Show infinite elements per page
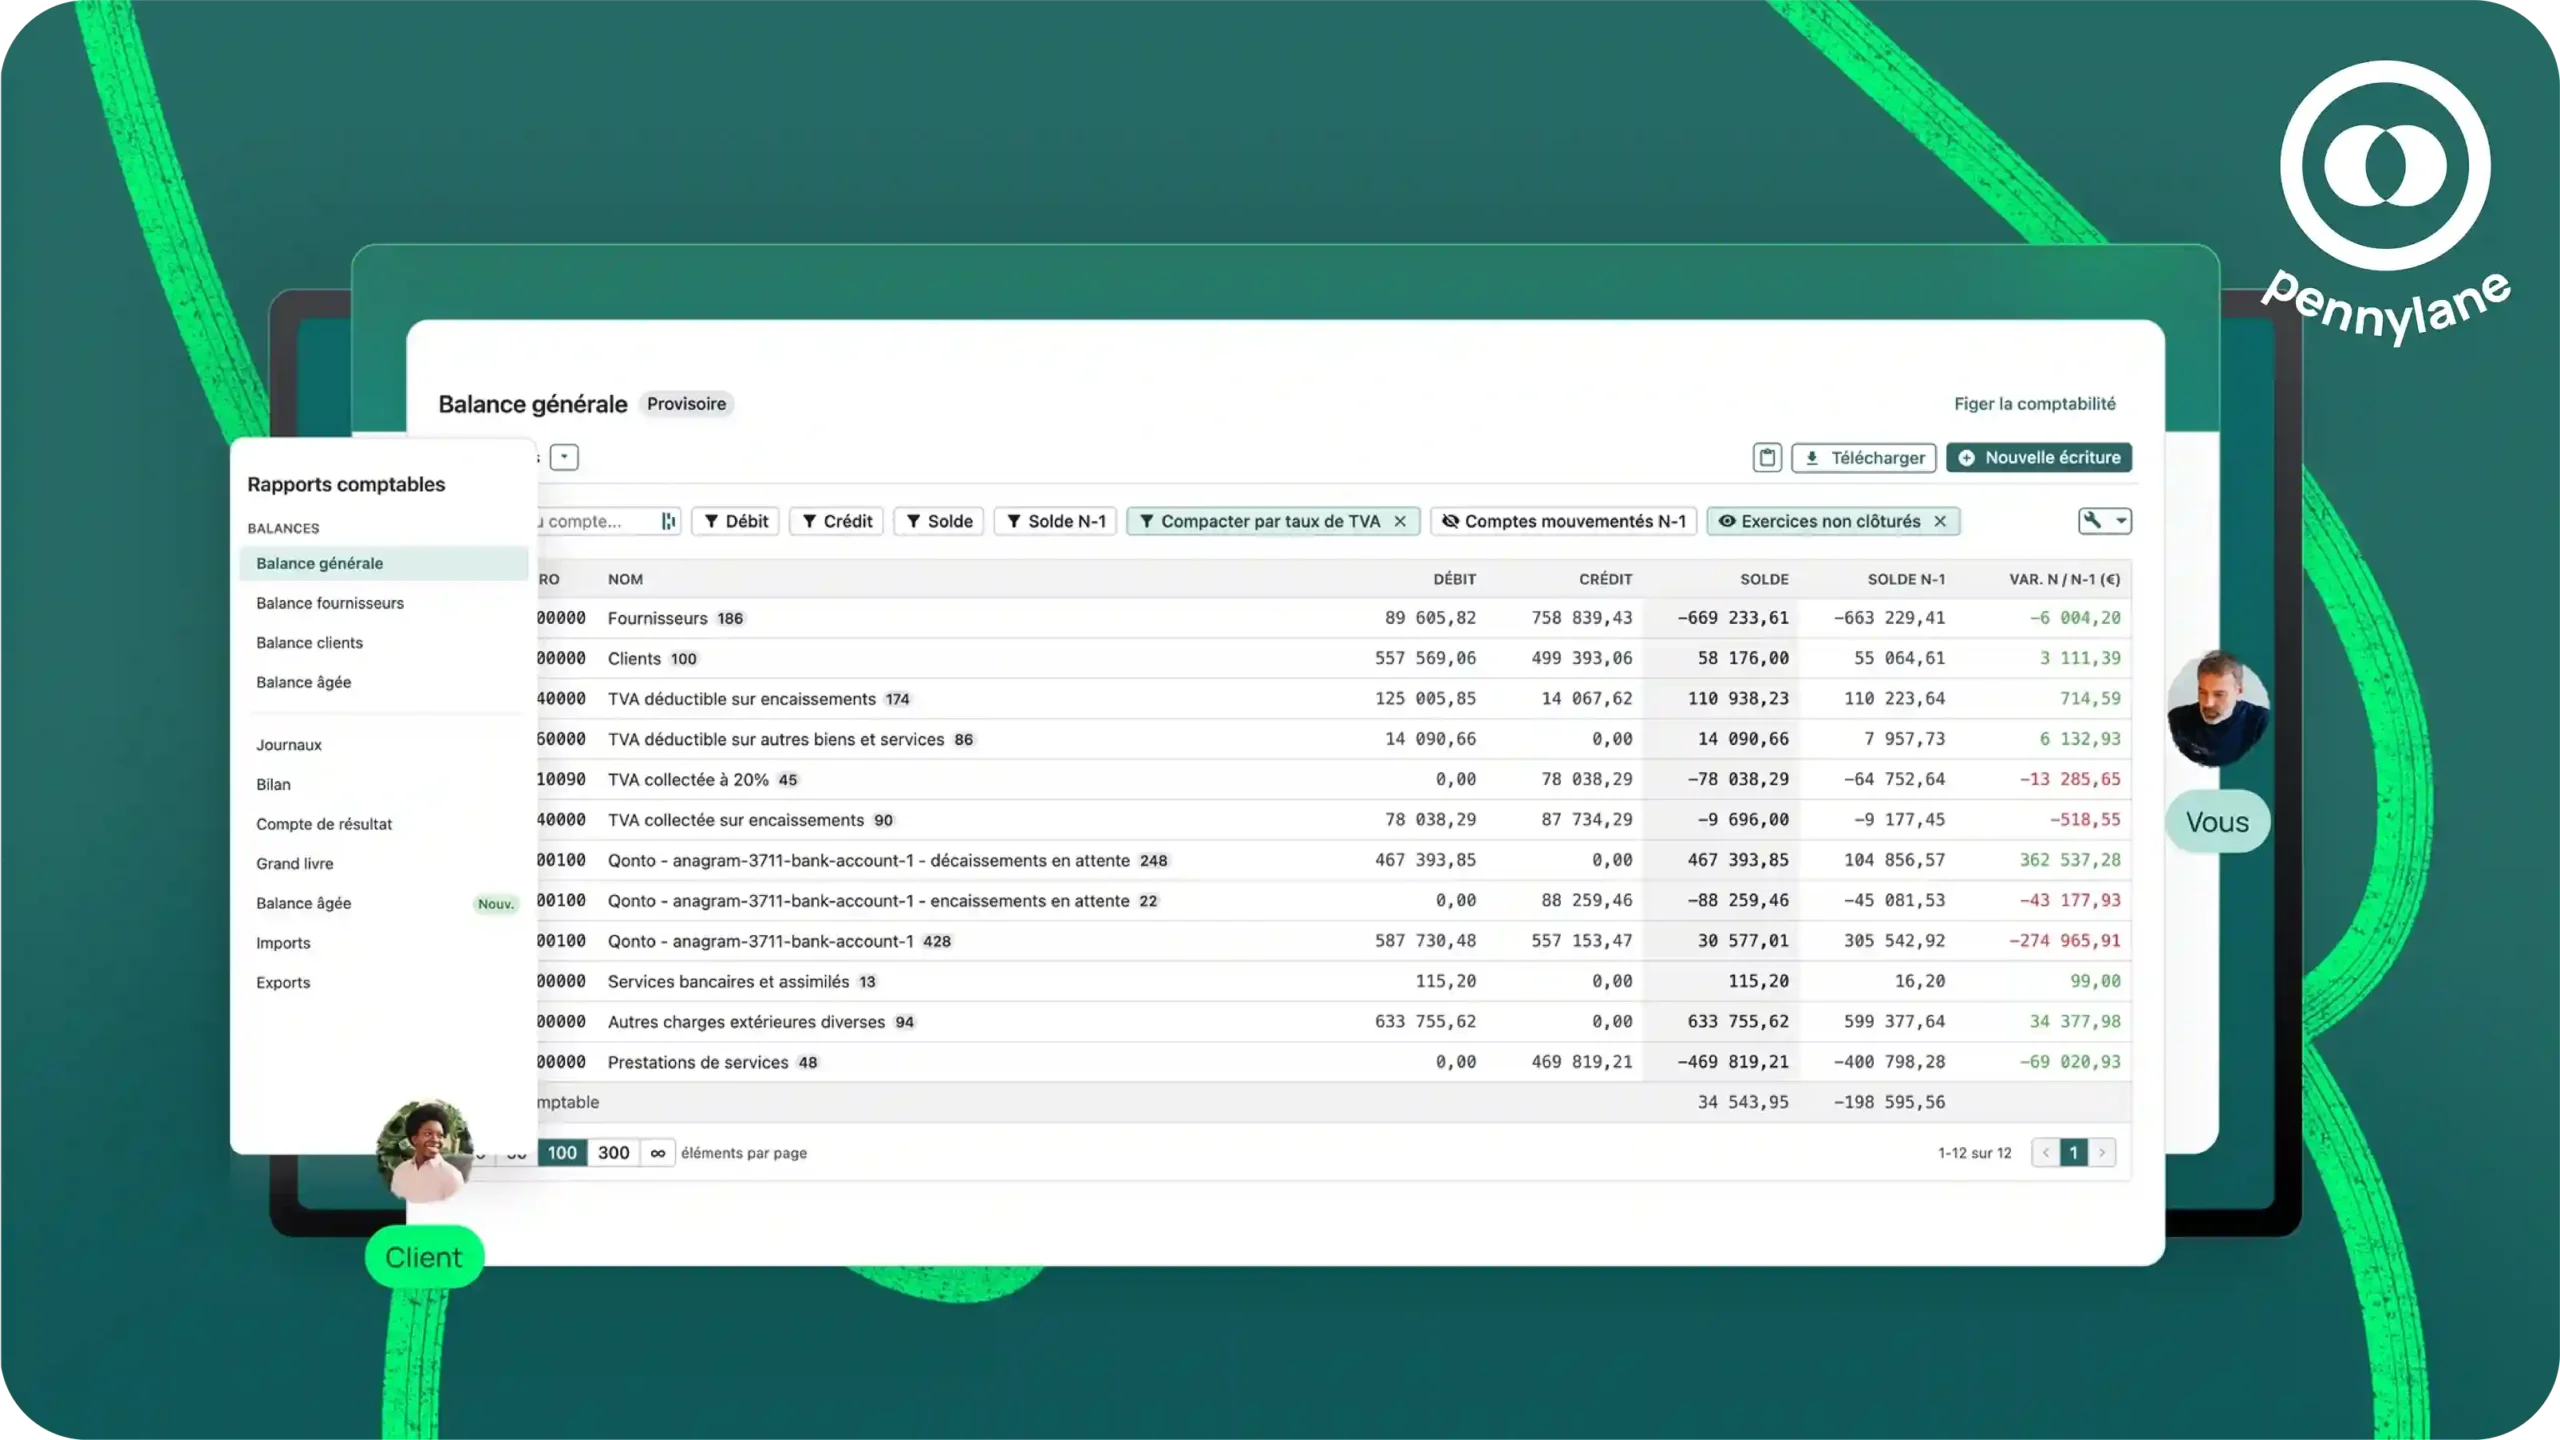The width and height of the screenshot is (2560, 1440). (x=657, y=1153)
